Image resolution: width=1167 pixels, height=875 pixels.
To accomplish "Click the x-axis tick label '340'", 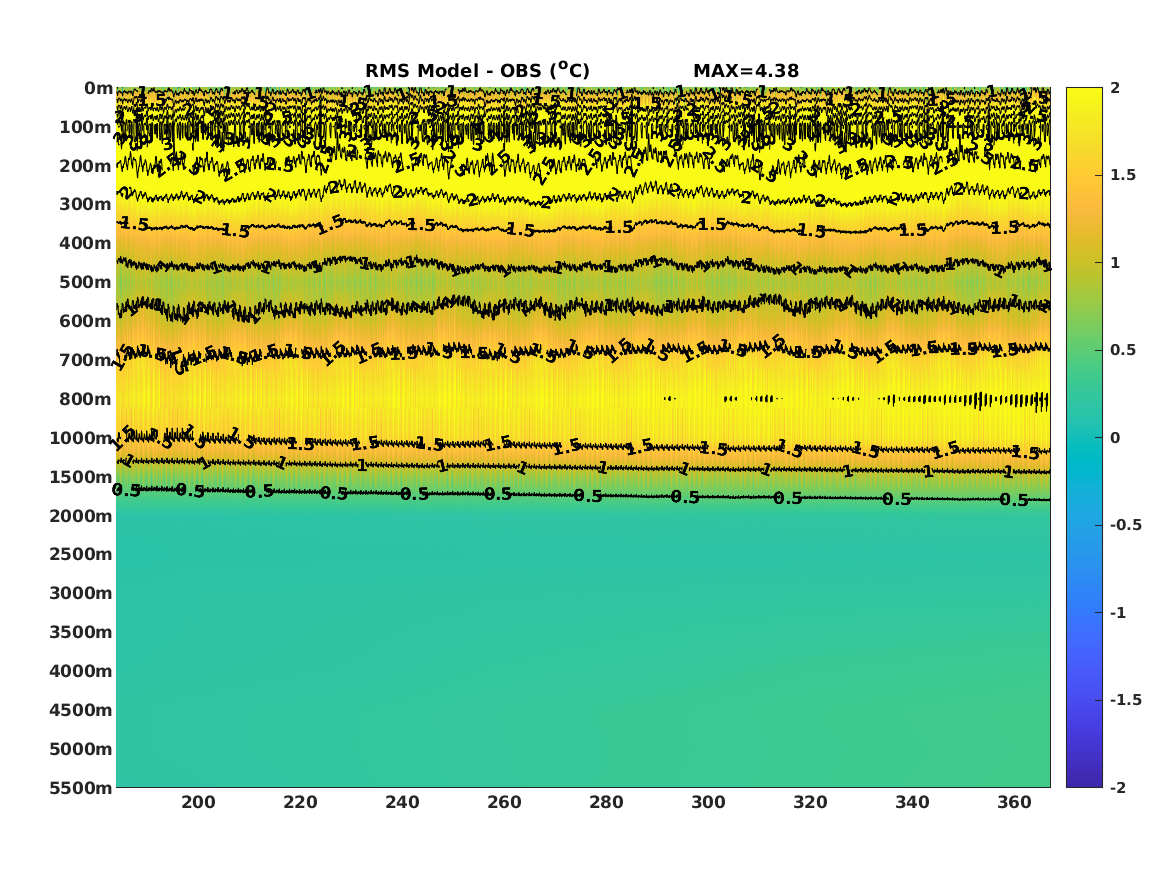I will coord(912,802).
